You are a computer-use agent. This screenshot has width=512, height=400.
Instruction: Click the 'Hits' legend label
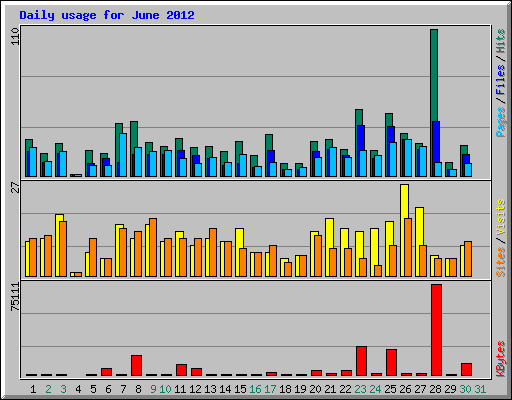click(x=500, y=41)
